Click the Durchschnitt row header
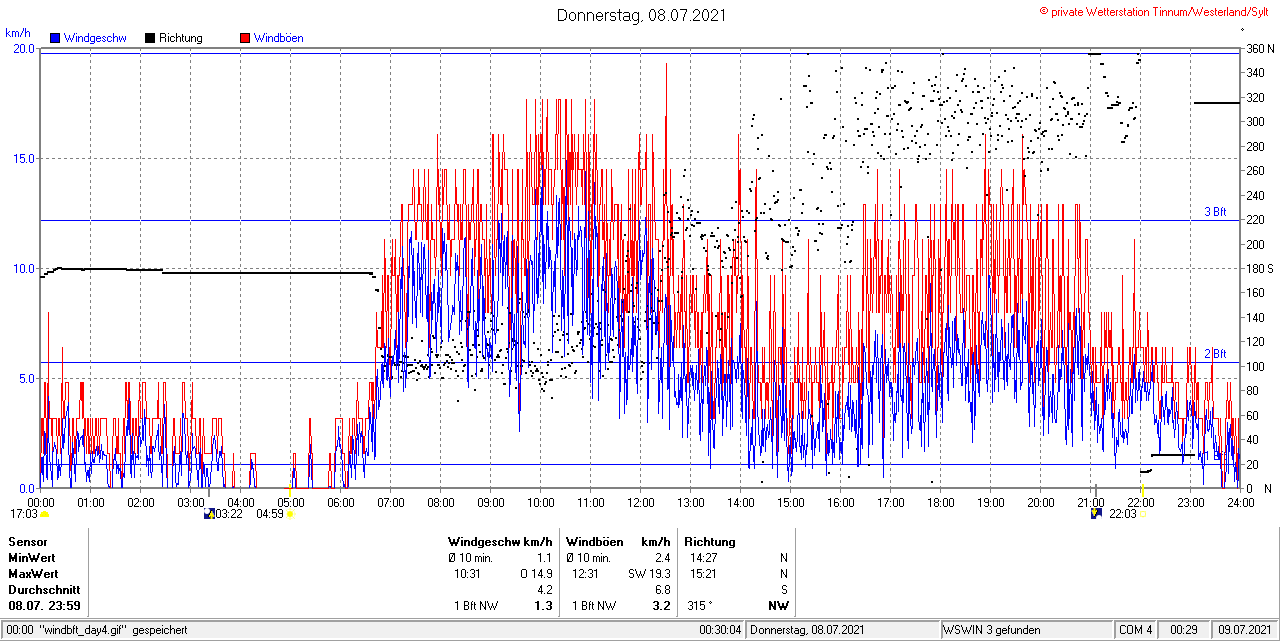Image resolution: width=1280 pixels, height=641 pixels. coord(44,590)
